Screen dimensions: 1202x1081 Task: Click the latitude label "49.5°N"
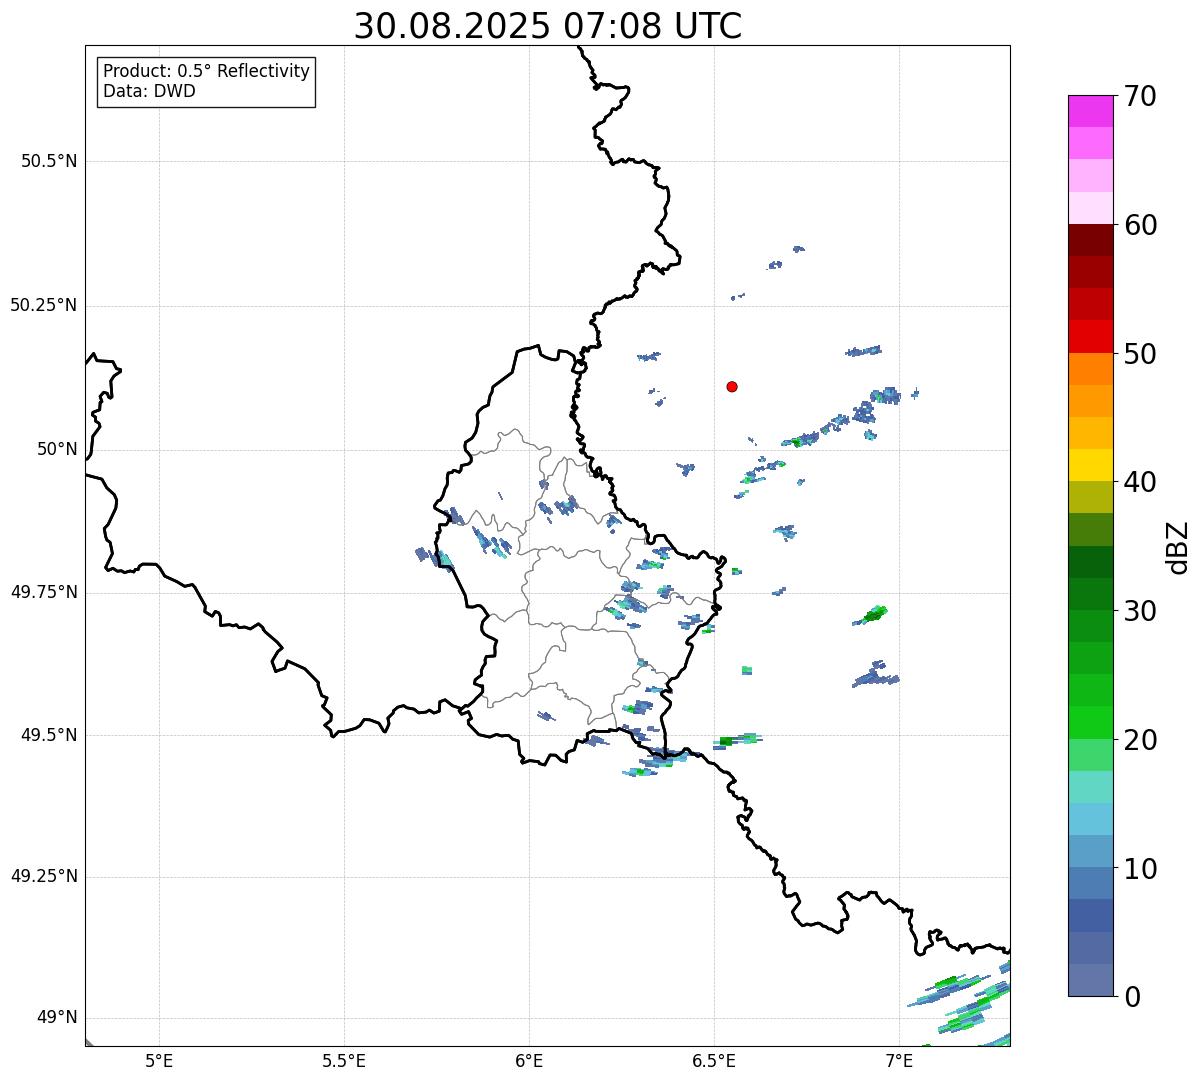49,735
